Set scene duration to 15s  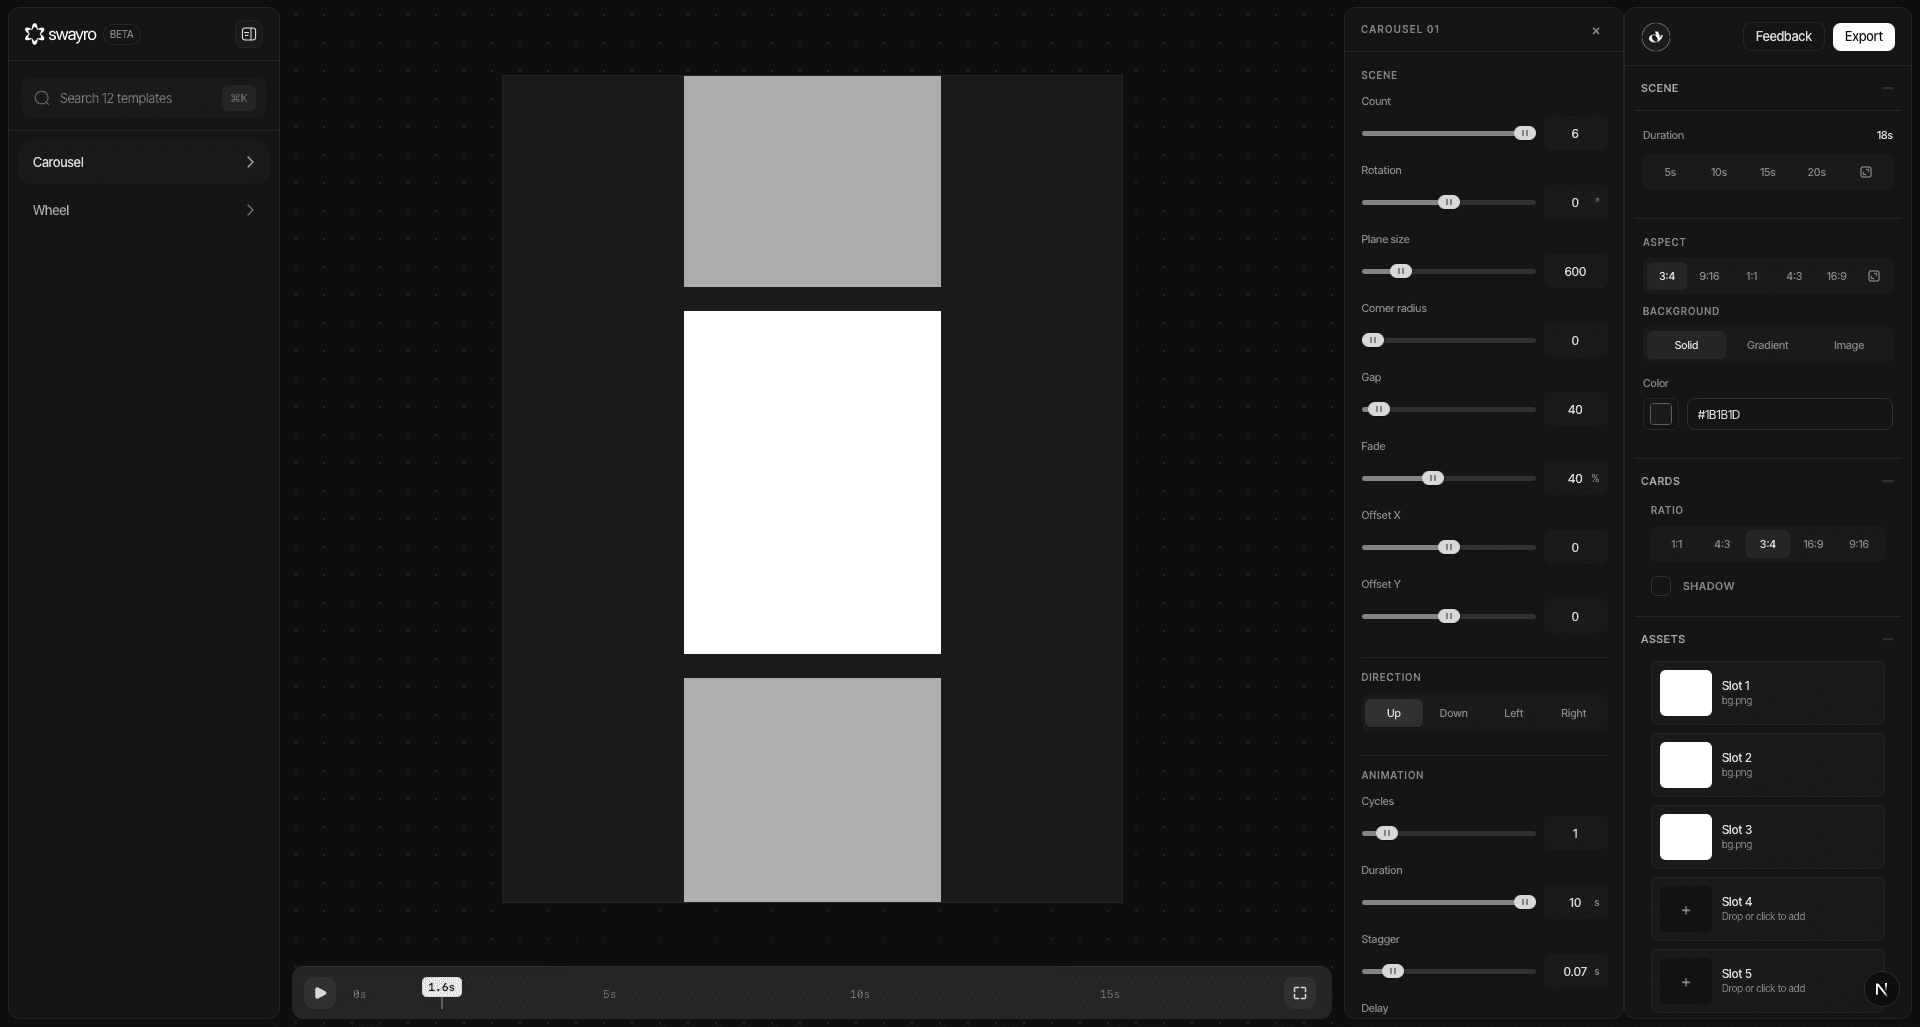(1768, 172)
